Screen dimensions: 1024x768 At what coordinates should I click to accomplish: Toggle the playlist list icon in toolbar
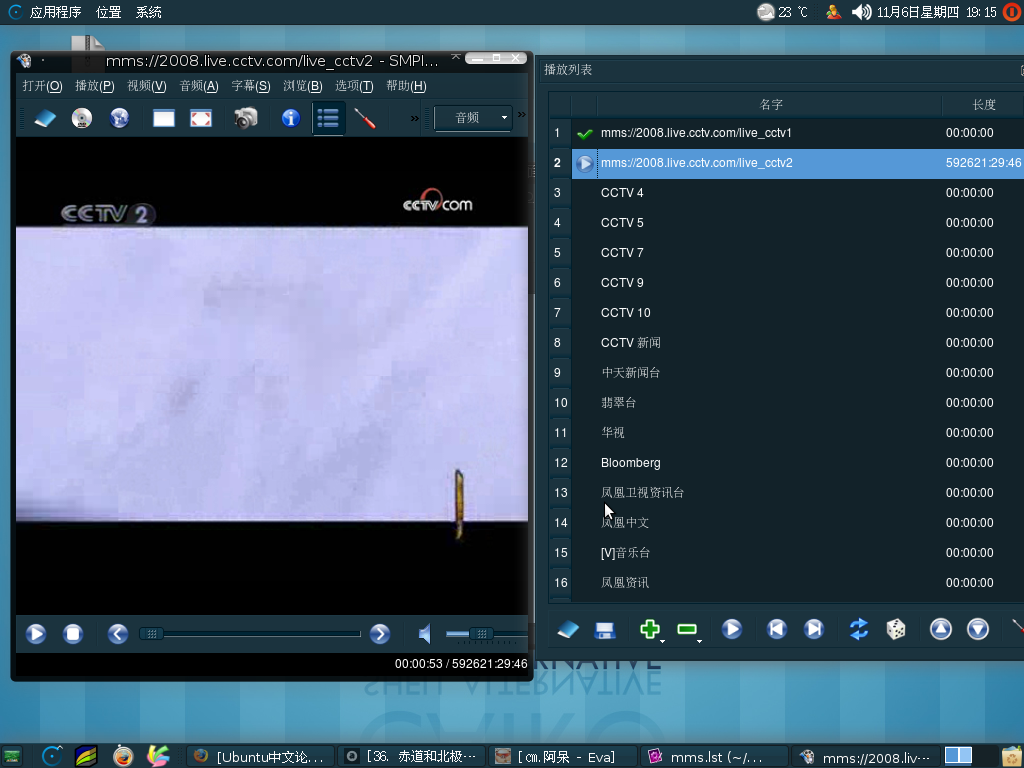click(328, 118)
